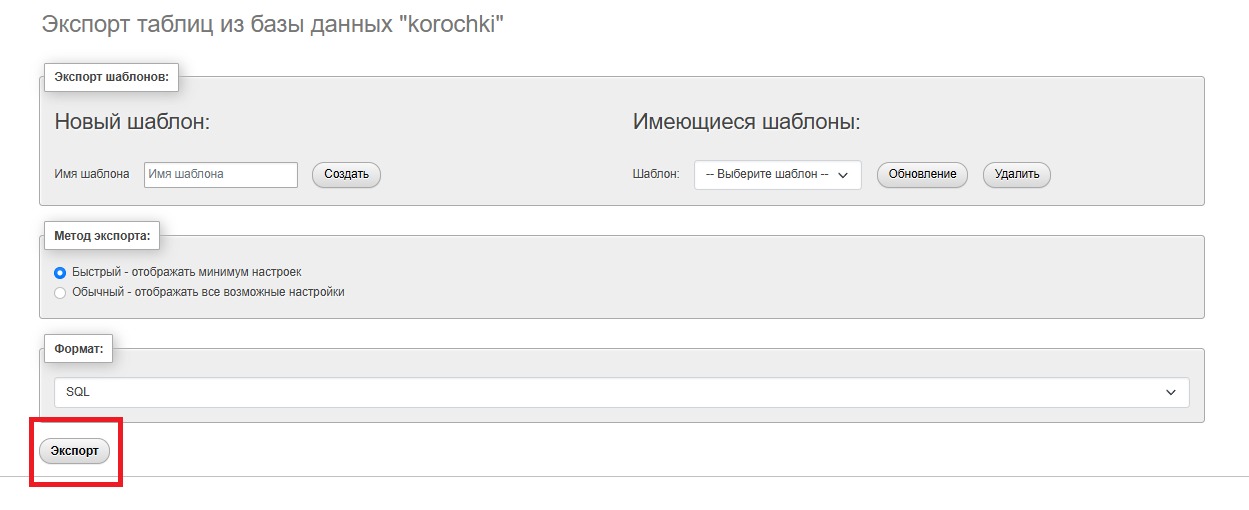Click the Экспорт button
The height and width of the screenshot is (510, 1249).
74,451
